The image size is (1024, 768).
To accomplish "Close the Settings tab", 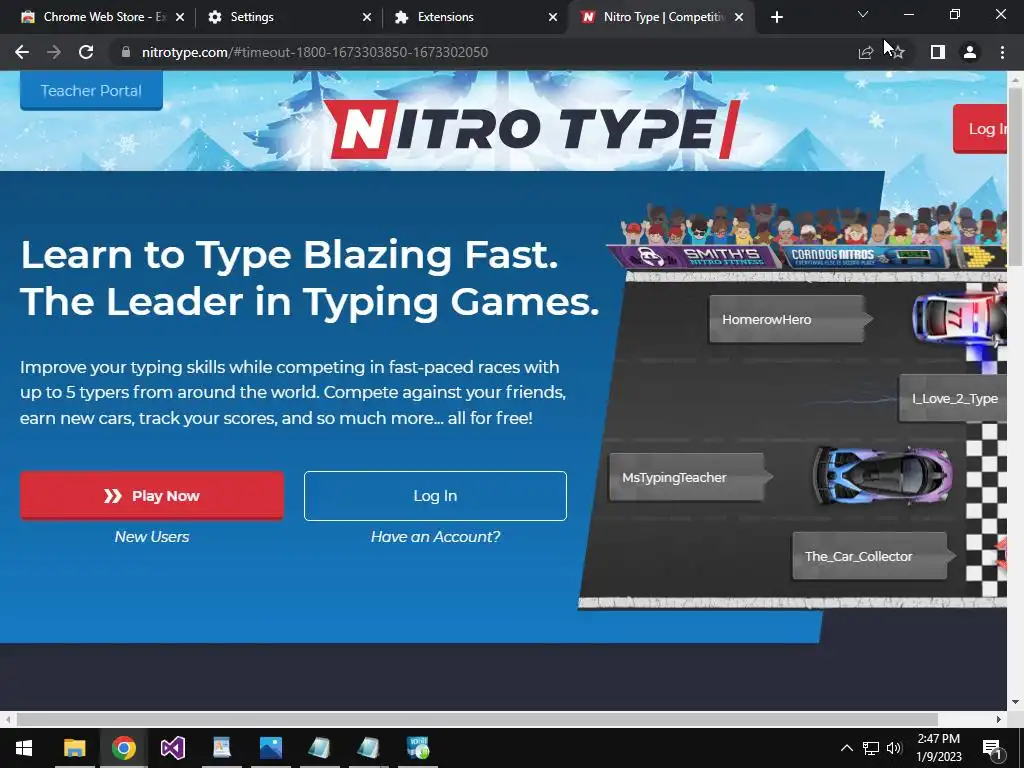I will [x=366, y=17].
